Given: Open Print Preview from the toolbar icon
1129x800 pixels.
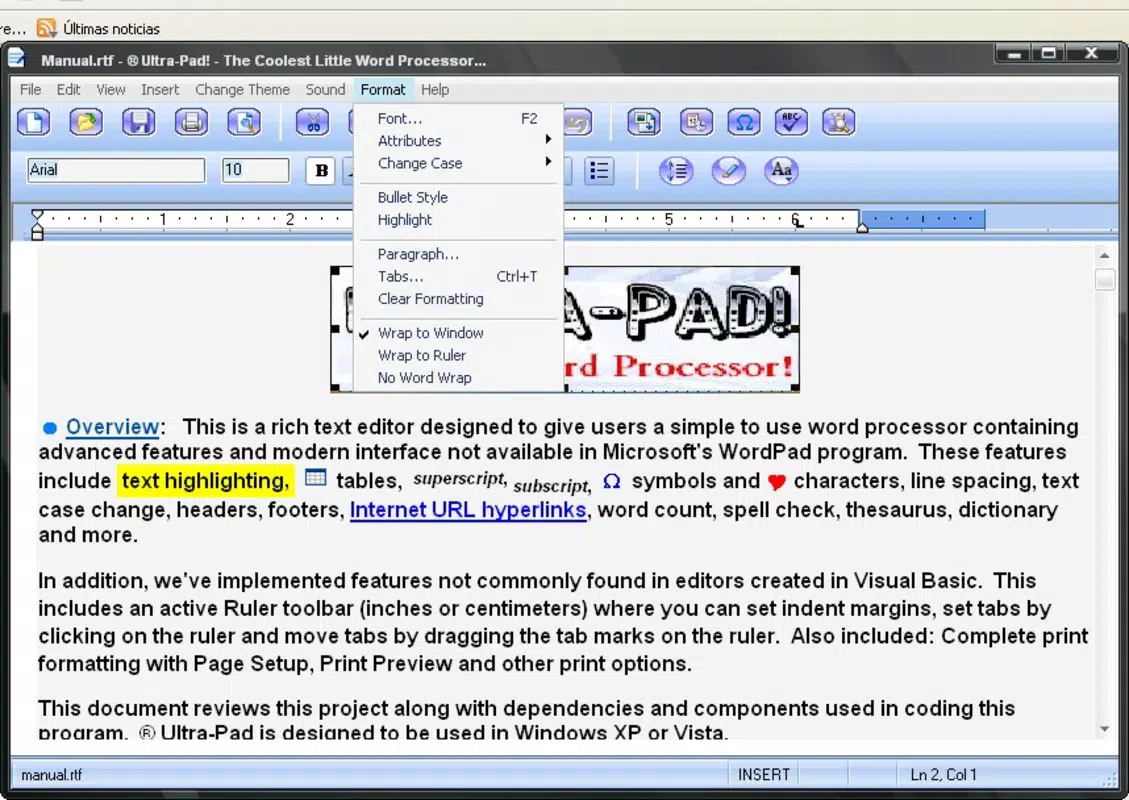Looking at the screenshot, I should (x=244, y=122).
